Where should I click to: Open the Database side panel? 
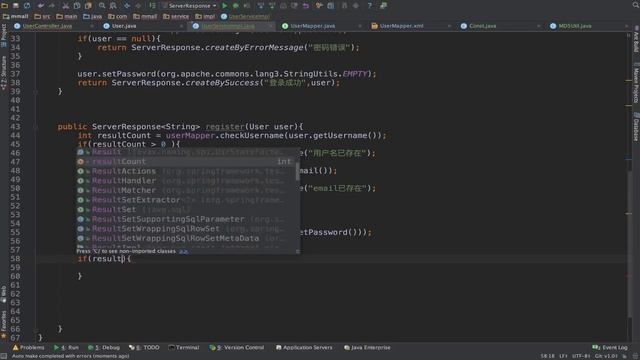point(636,127)
